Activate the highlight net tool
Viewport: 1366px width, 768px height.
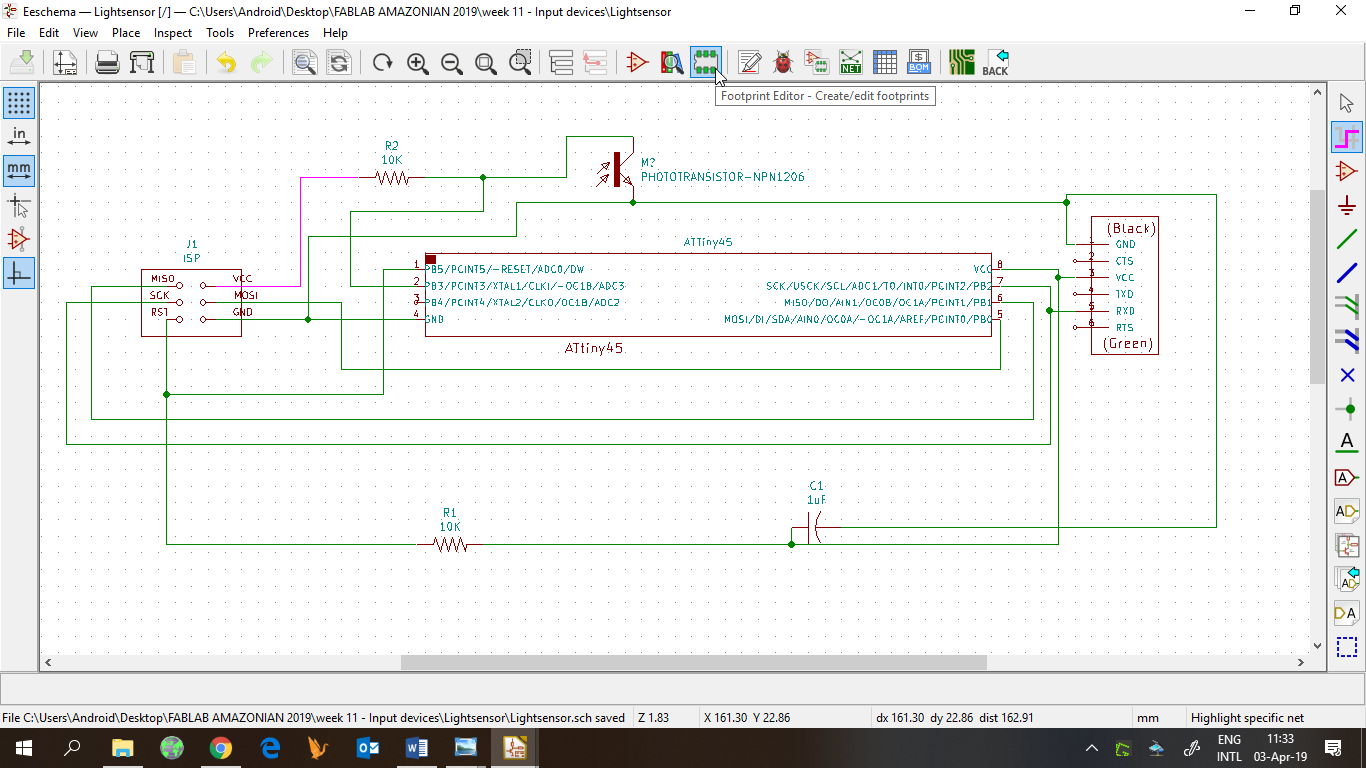pyautogui.click(x=1347, y=137)
